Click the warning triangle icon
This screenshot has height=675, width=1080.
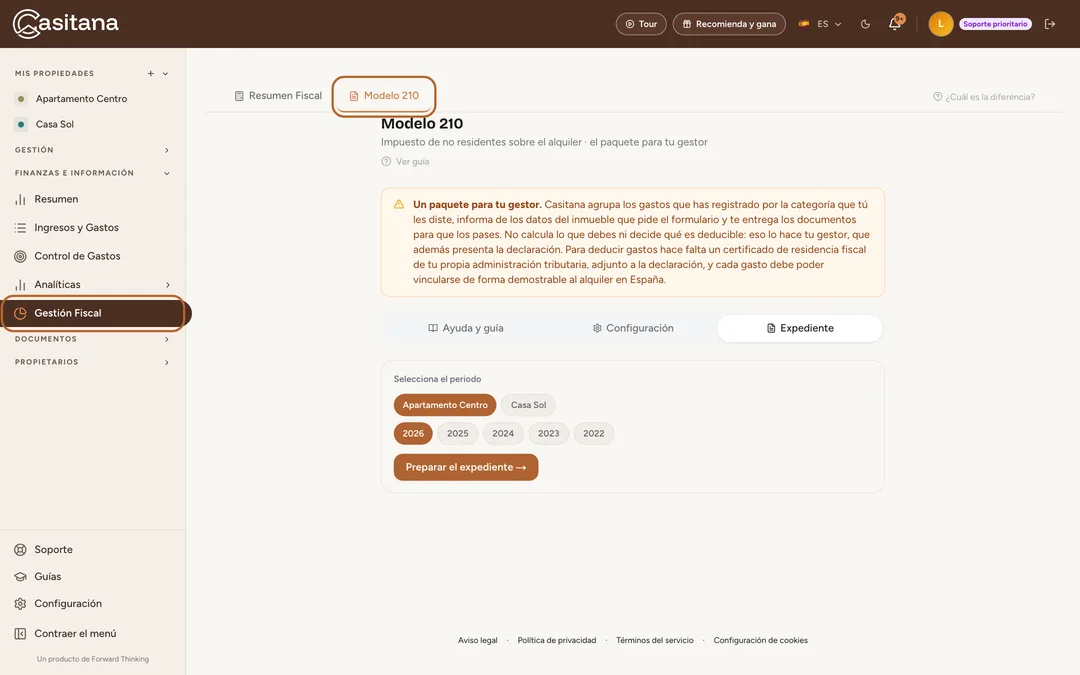click(399, 205)
